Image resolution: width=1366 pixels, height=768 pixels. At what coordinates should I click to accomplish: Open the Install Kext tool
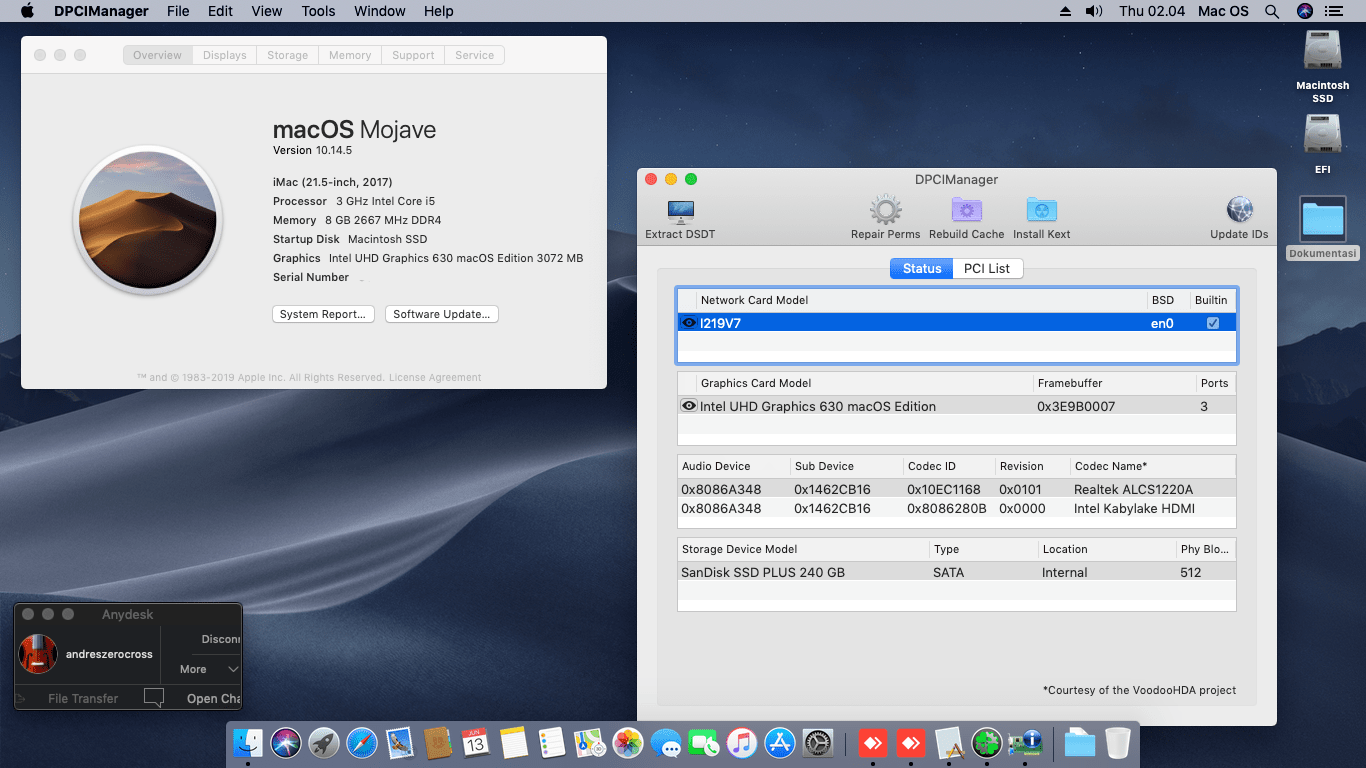tap(1041, 210)
